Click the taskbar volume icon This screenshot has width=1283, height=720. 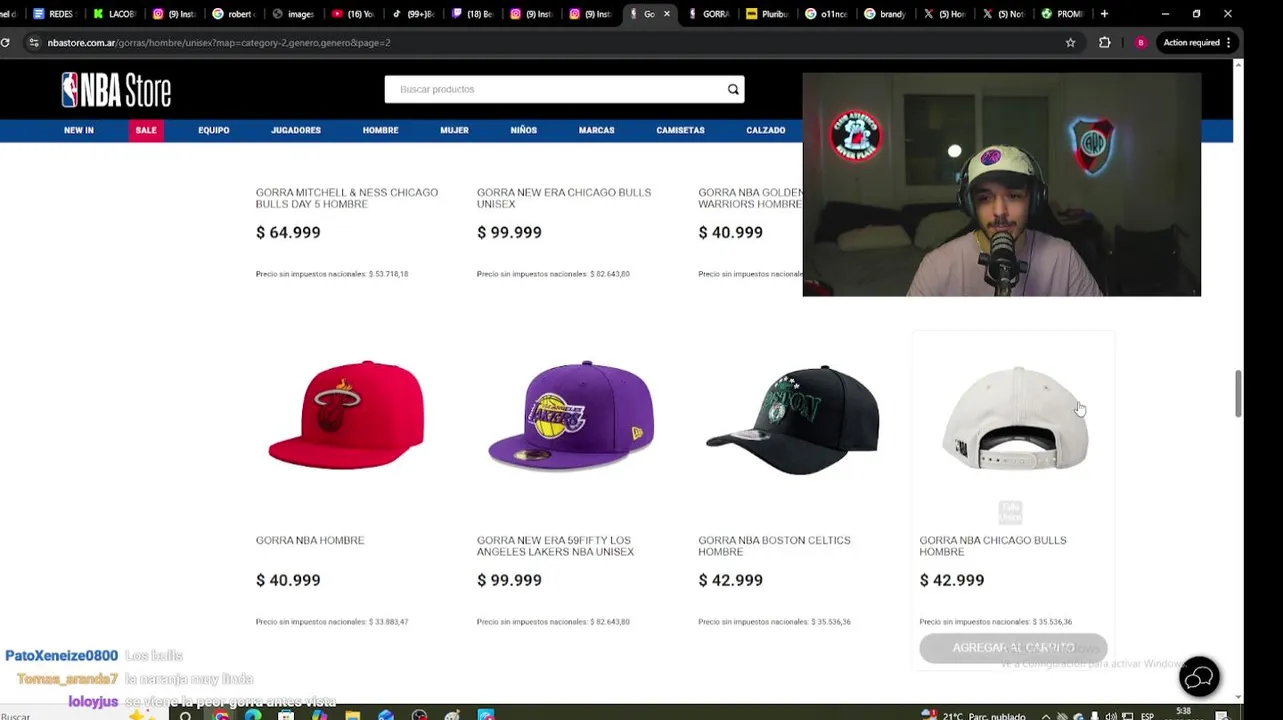(x=1111, y=715)
